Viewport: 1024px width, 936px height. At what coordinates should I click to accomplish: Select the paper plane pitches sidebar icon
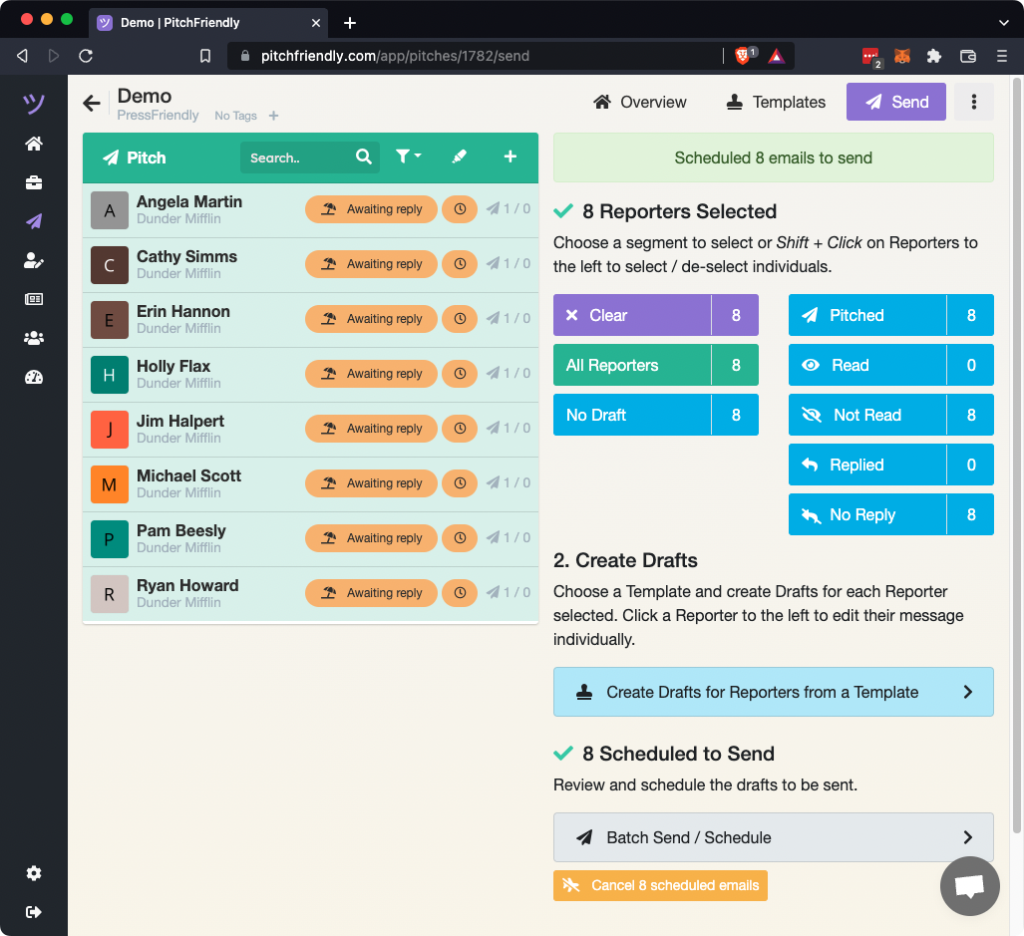click(34, 221)
